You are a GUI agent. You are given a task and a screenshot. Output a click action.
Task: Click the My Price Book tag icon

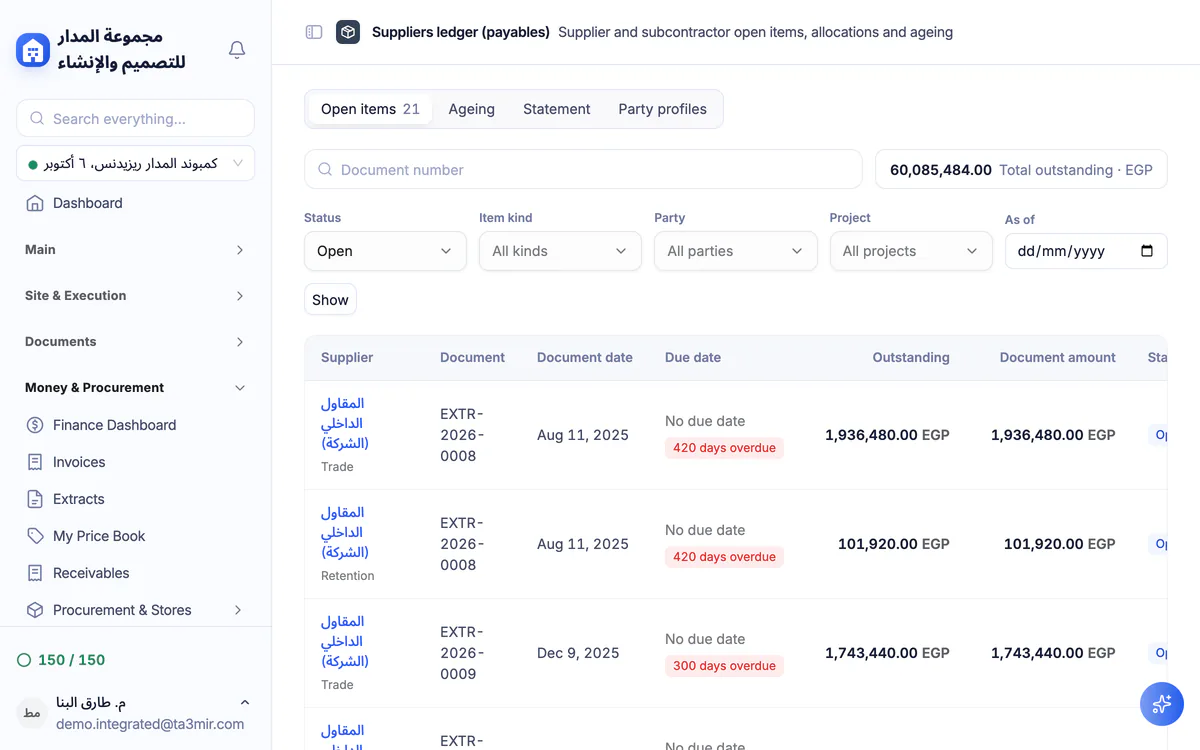point(35,536)
